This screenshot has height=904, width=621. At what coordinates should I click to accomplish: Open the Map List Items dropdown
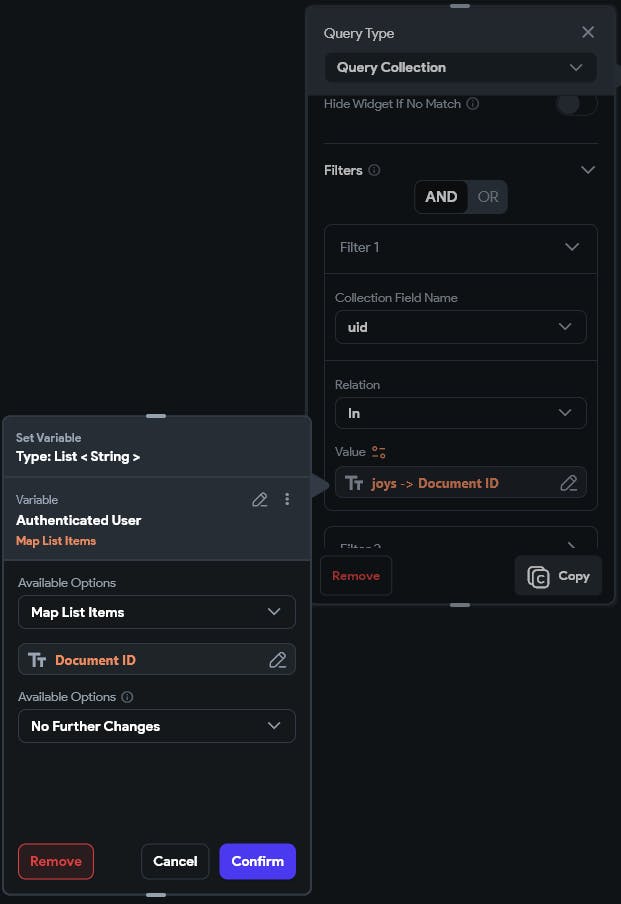[156, 612]
